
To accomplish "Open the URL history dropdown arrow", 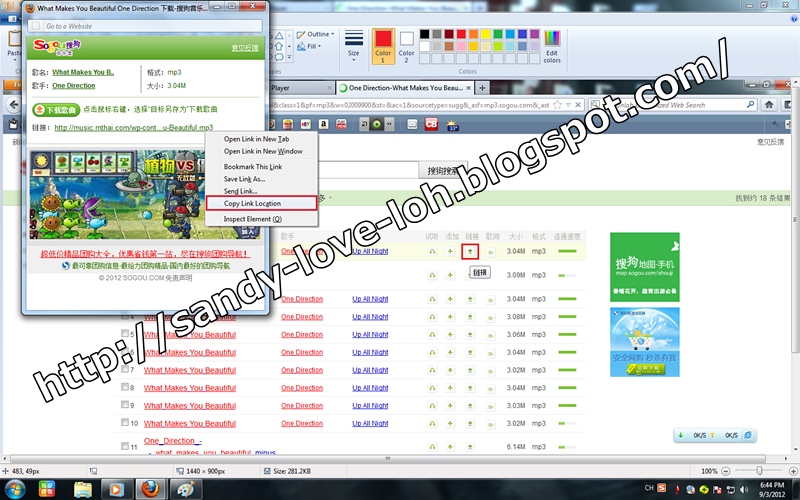I will click(x=568, y=105).
